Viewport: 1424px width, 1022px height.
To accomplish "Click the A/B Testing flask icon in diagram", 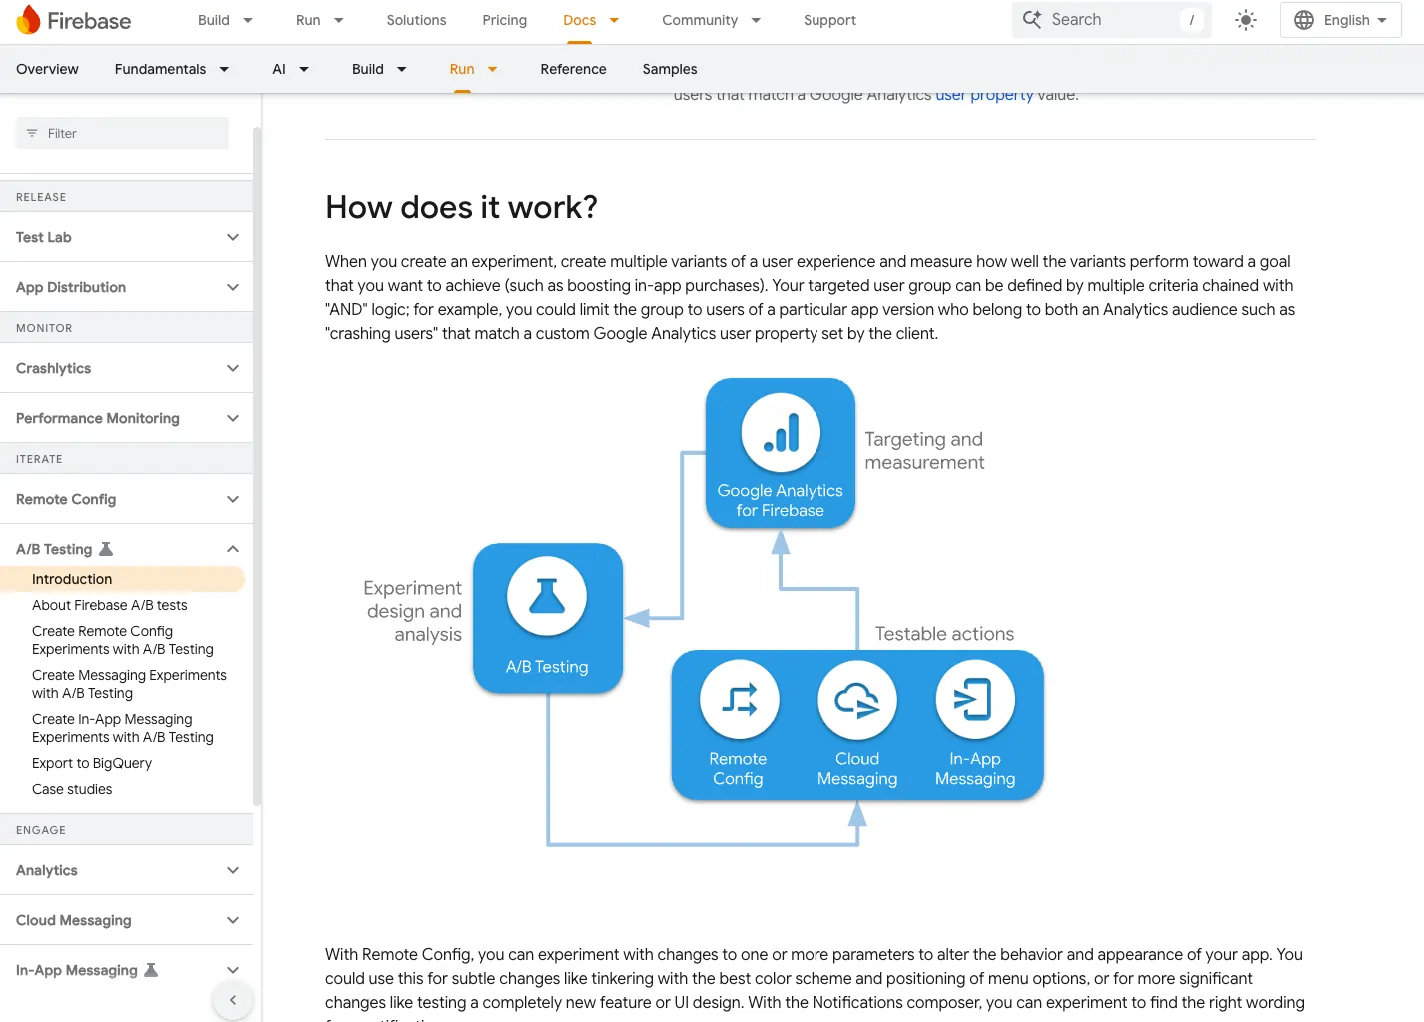I will [x=546, y=597].
